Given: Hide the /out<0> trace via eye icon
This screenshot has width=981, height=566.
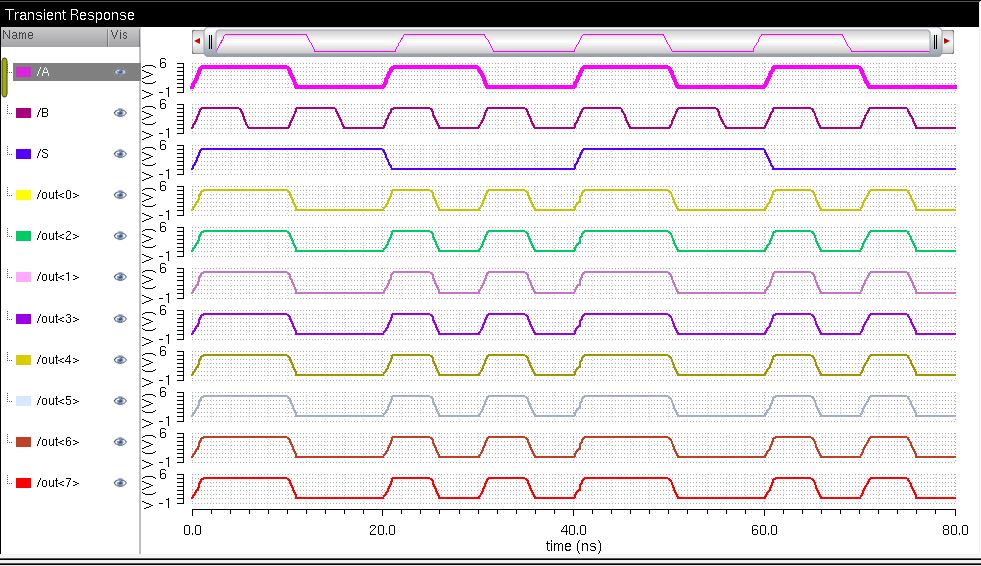Looking at the screenshot, I should (x=120, y=195).
